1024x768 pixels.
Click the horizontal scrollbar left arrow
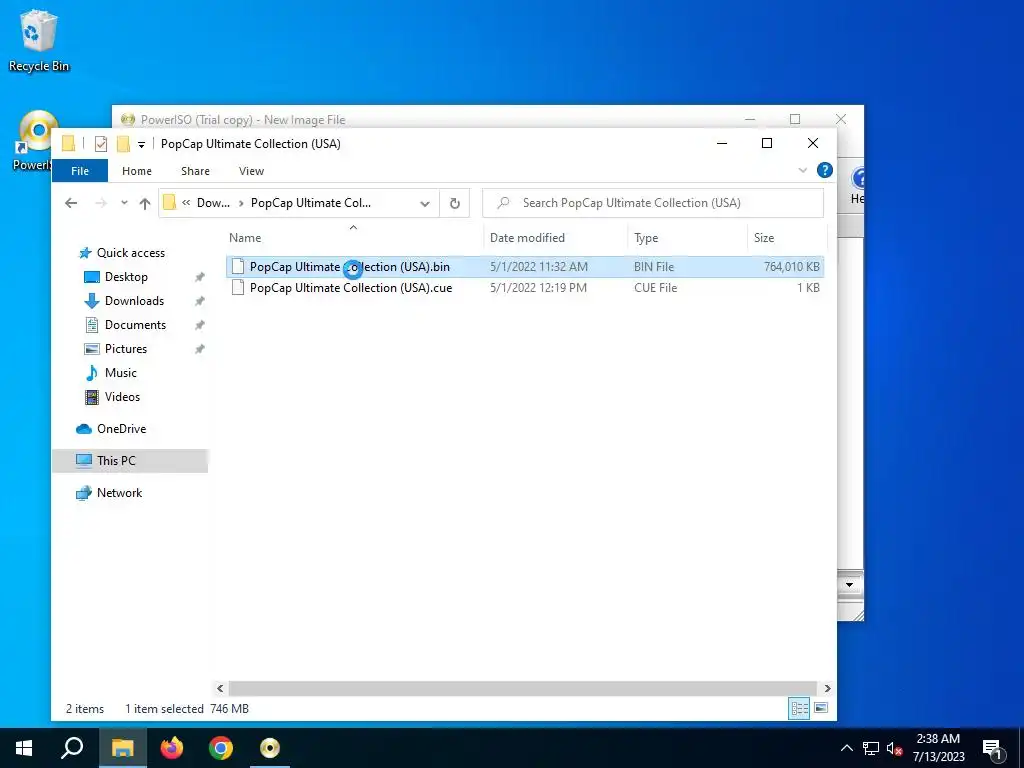(220, 688)
